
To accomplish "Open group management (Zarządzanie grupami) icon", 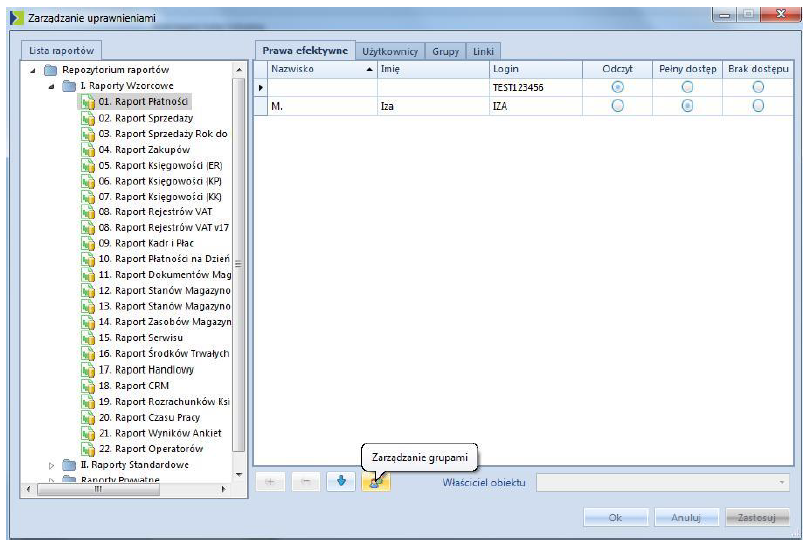I will (x=376, y=482).
